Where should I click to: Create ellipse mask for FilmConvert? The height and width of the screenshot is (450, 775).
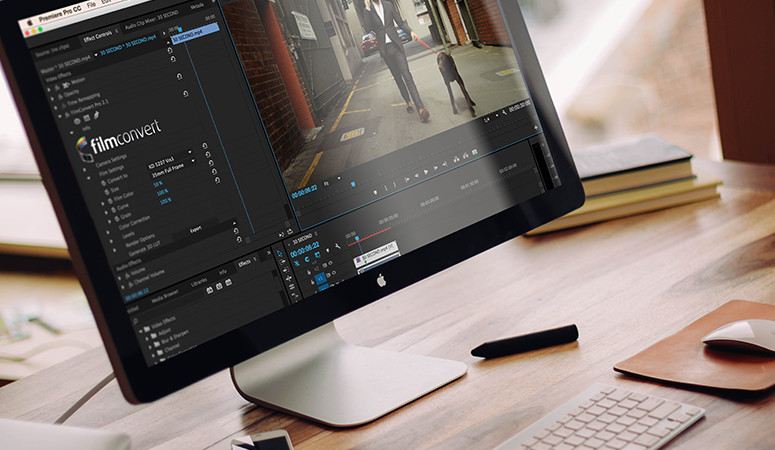[x=77, y=122]
